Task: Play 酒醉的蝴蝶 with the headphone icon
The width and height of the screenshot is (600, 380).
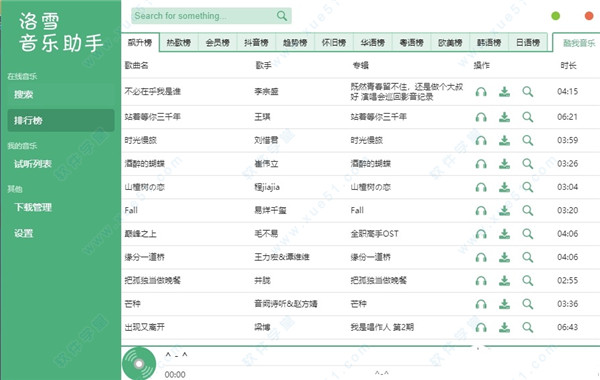Action: click(x=481, y=164)
